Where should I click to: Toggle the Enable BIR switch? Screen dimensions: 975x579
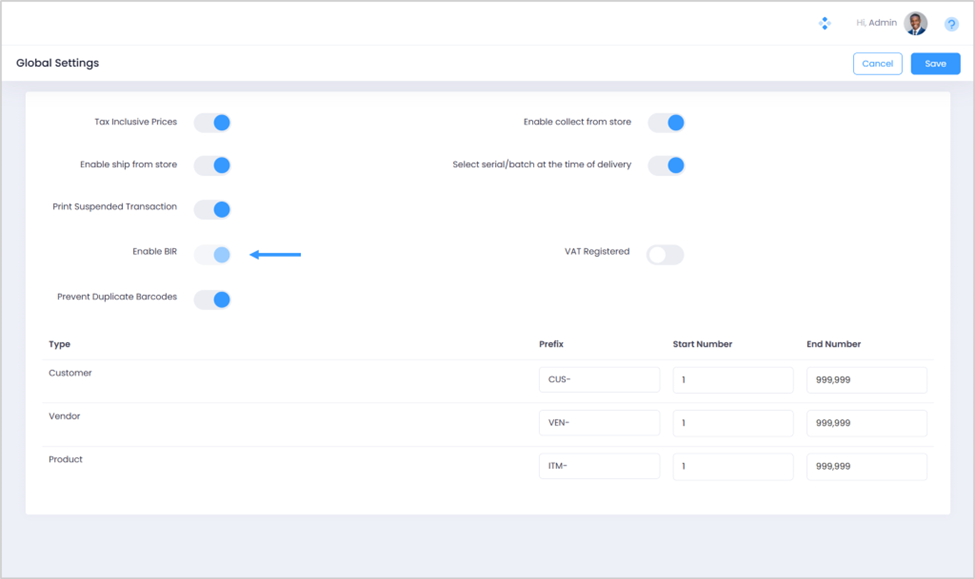click(212, 255)
